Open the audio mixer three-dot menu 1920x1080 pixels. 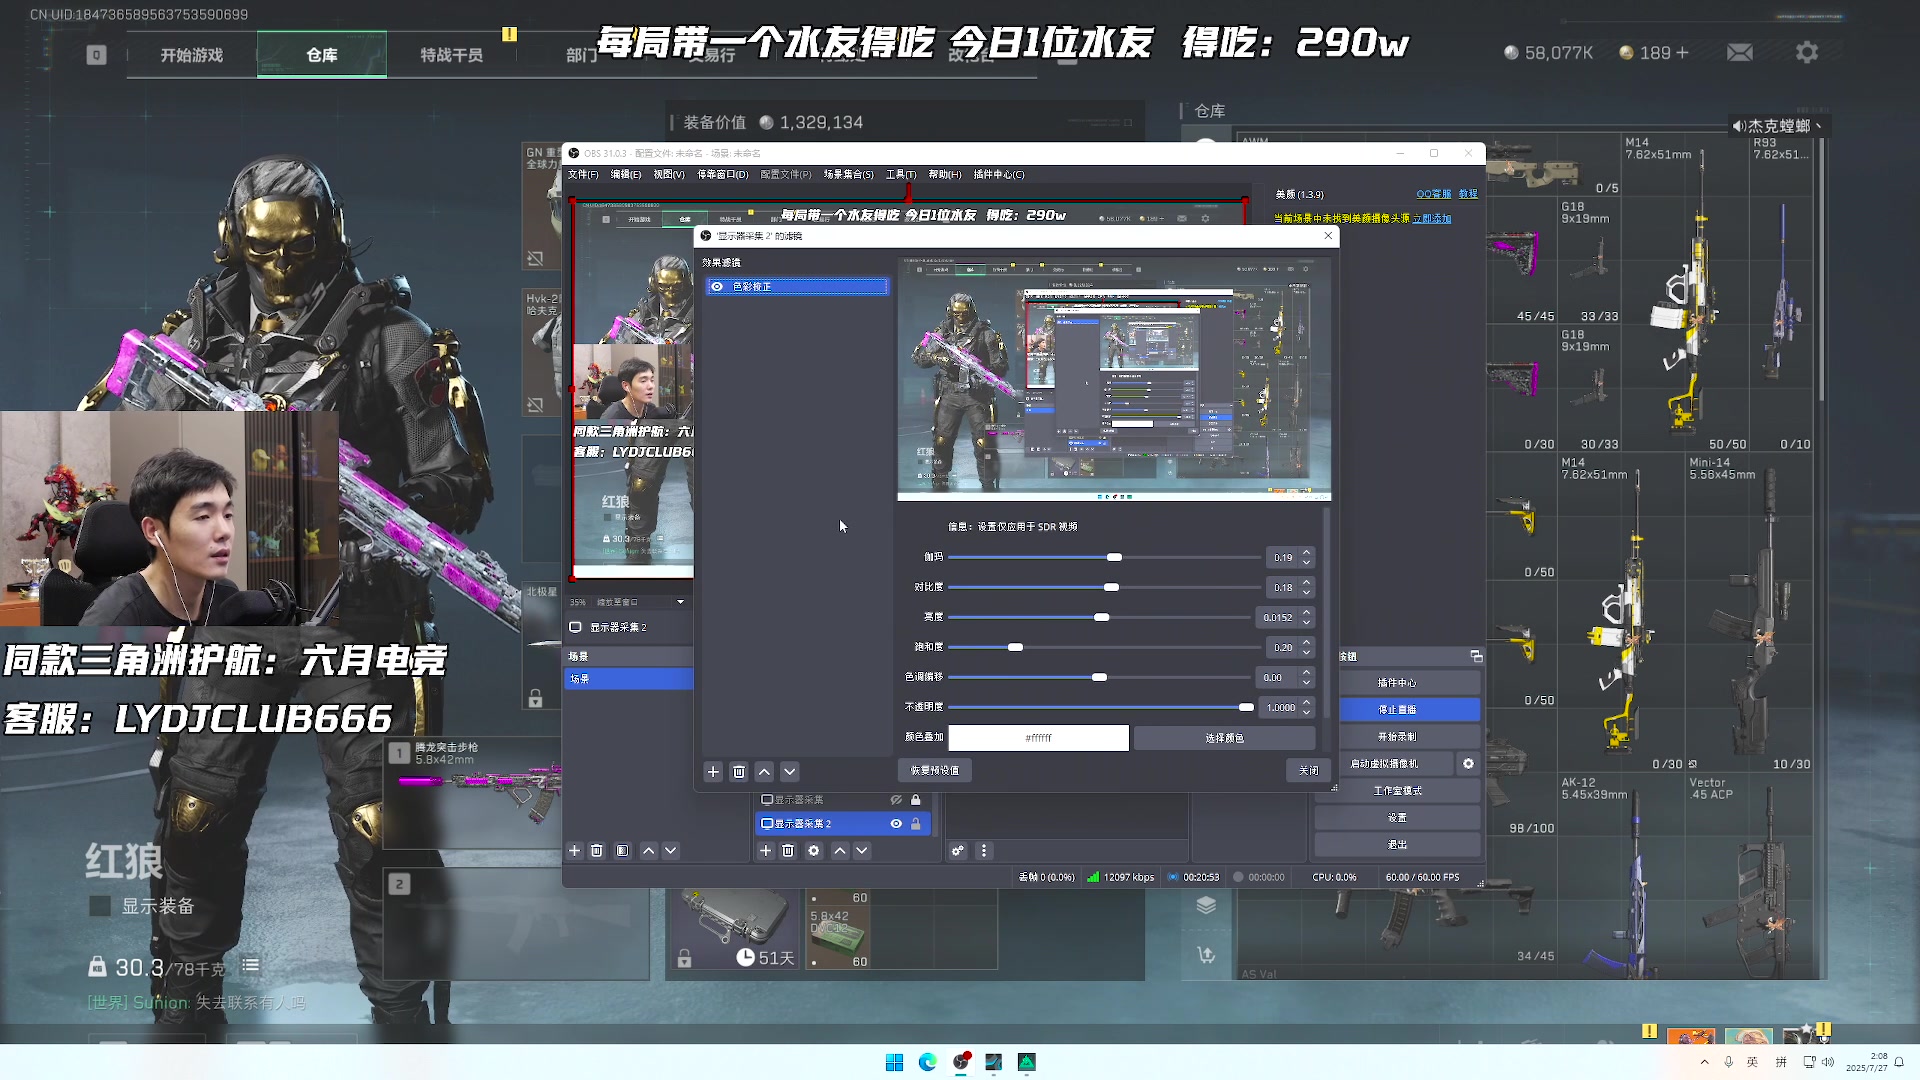984,851
